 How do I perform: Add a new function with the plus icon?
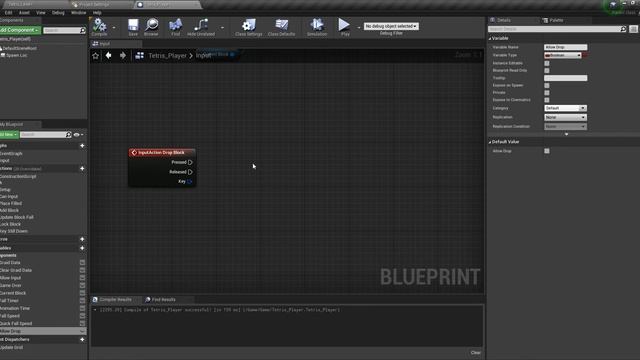[82, 169]
